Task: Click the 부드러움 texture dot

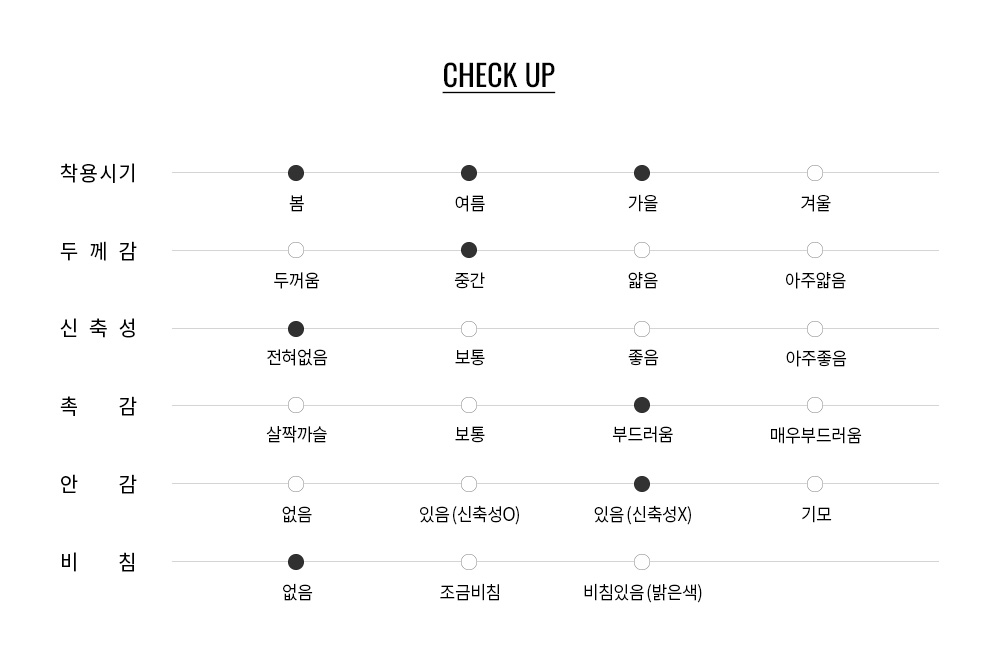Action: [642, 405]
